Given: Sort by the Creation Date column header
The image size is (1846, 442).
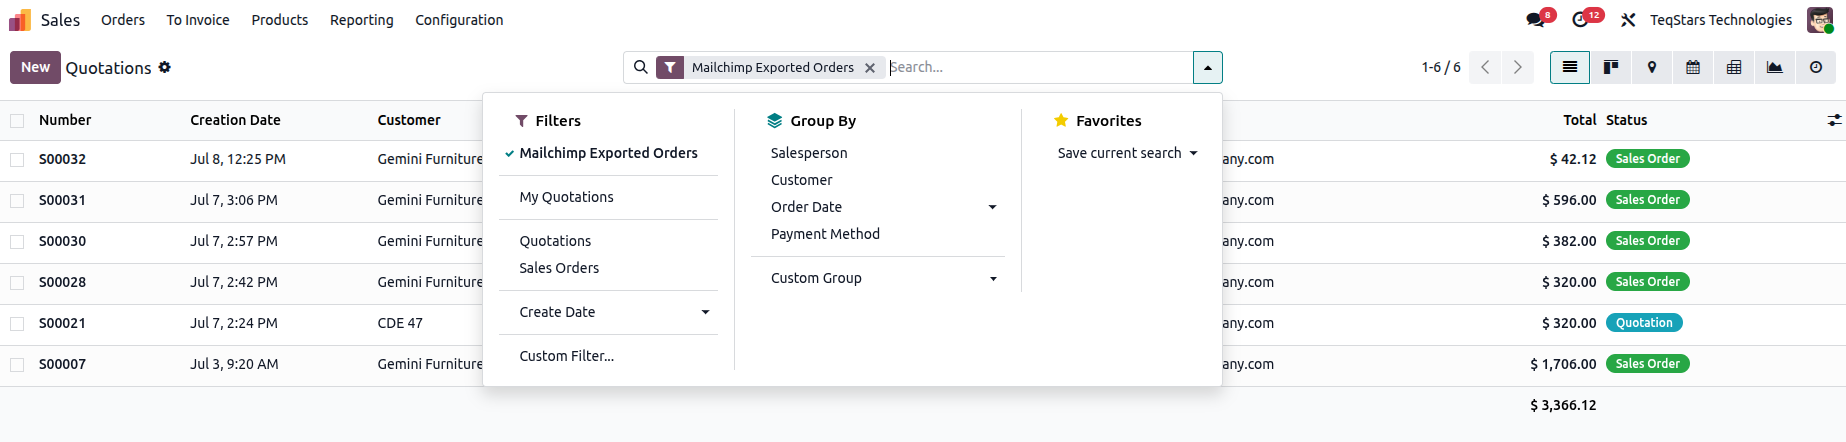Looking at the screenshot, I should [235, 120].
